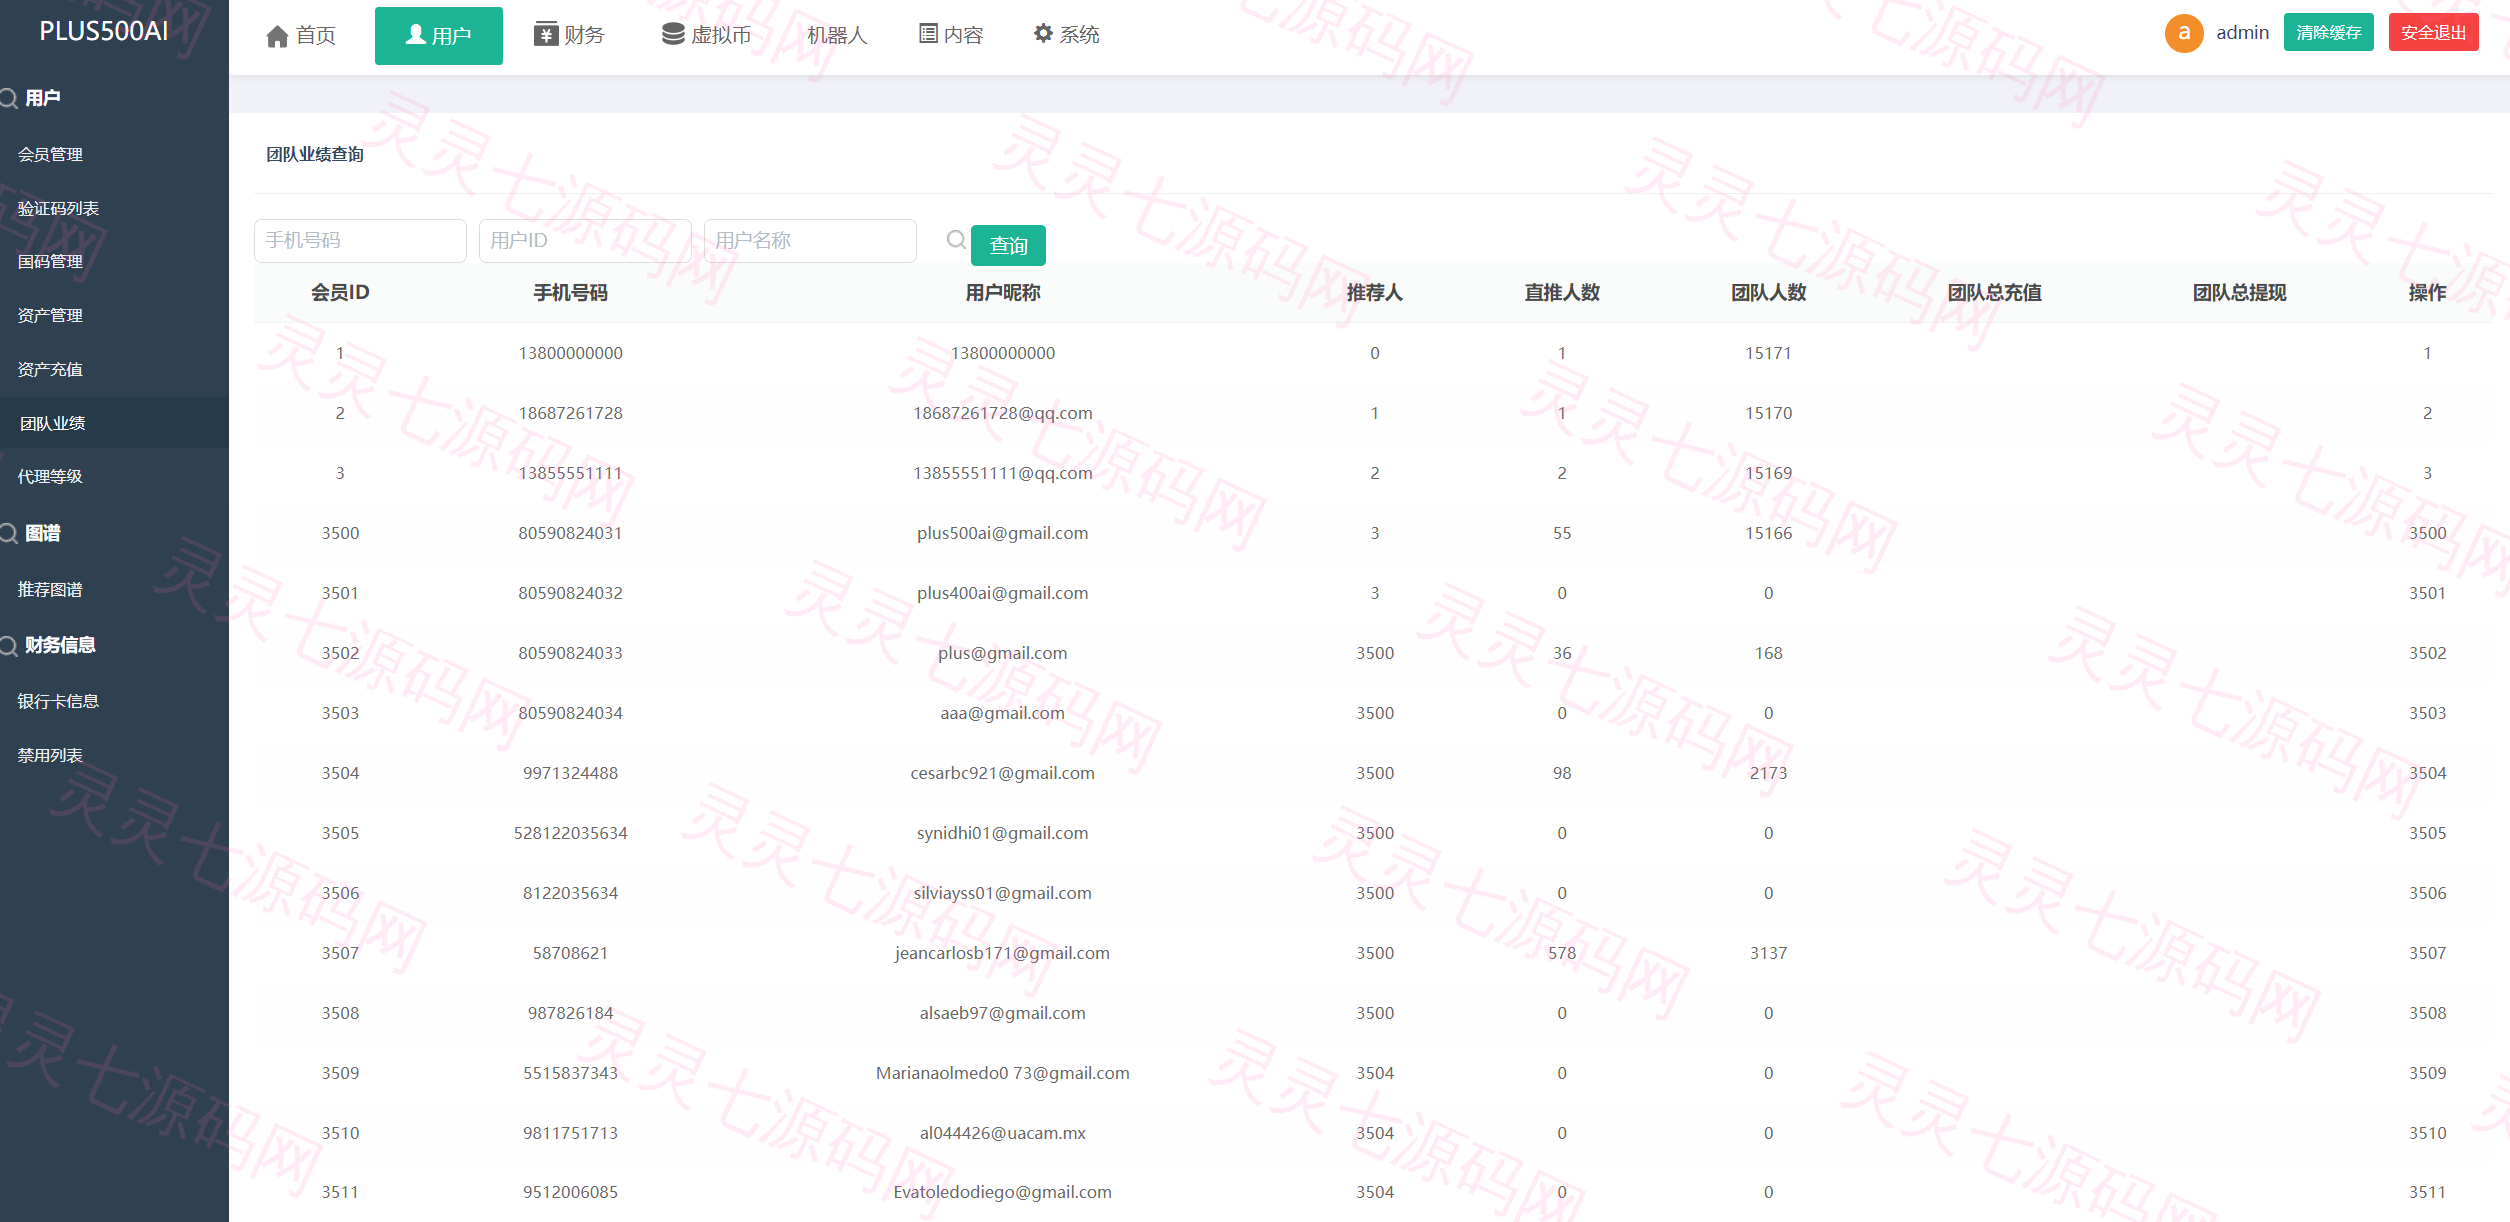Click phone number cell 528122035634
The height and width of the screenshot is (1222, 2510).
(x=570, y=834)
